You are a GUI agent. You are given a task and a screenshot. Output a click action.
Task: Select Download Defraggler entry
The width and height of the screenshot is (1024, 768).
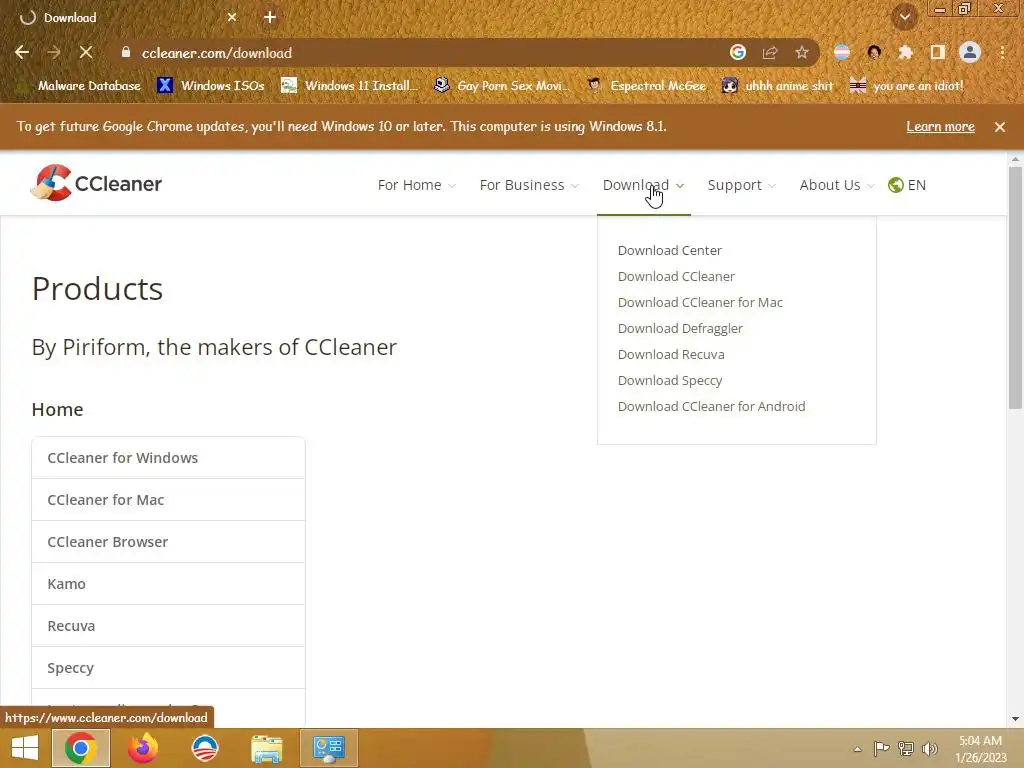pyautogui.click(x=680, y=328)
